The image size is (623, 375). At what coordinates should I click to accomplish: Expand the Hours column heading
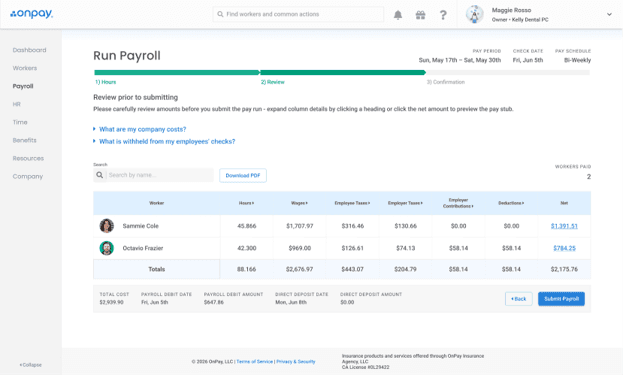point(246,203)
